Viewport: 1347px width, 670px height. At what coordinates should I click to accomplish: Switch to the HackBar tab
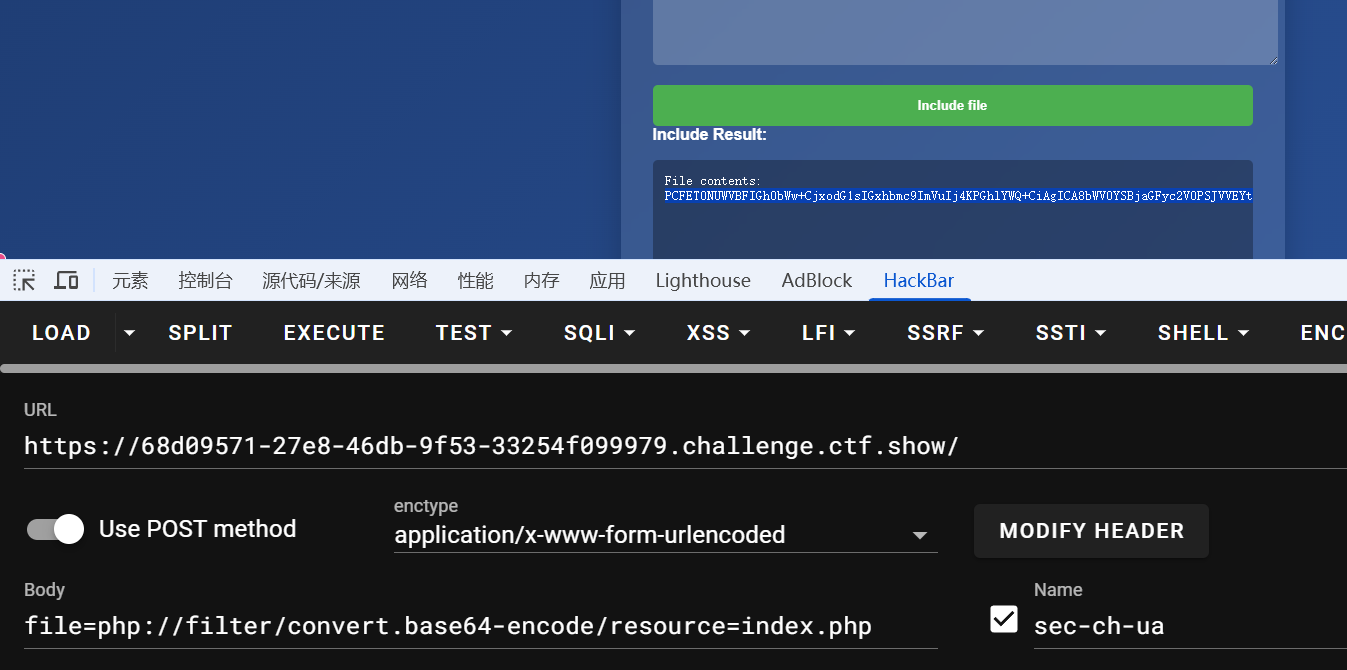coord(918,281)
